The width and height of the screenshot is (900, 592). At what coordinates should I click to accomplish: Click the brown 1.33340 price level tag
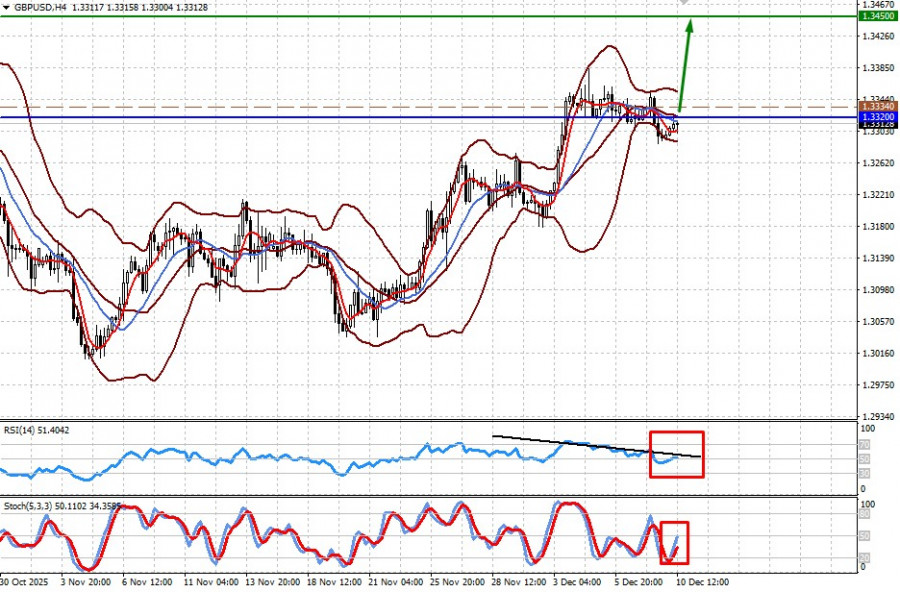click(878, 107)
